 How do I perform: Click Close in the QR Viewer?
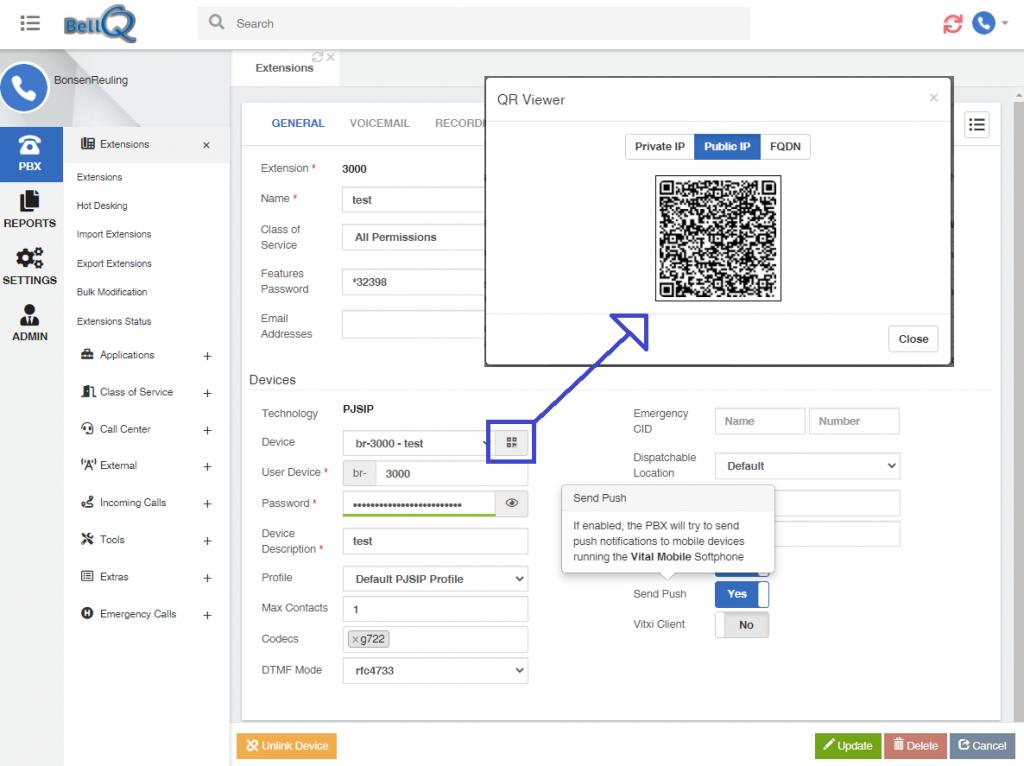point(913,339)
